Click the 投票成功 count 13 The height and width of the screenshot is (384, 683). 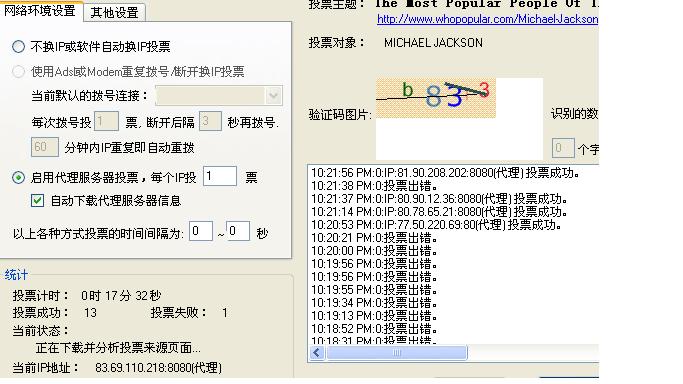90,313
